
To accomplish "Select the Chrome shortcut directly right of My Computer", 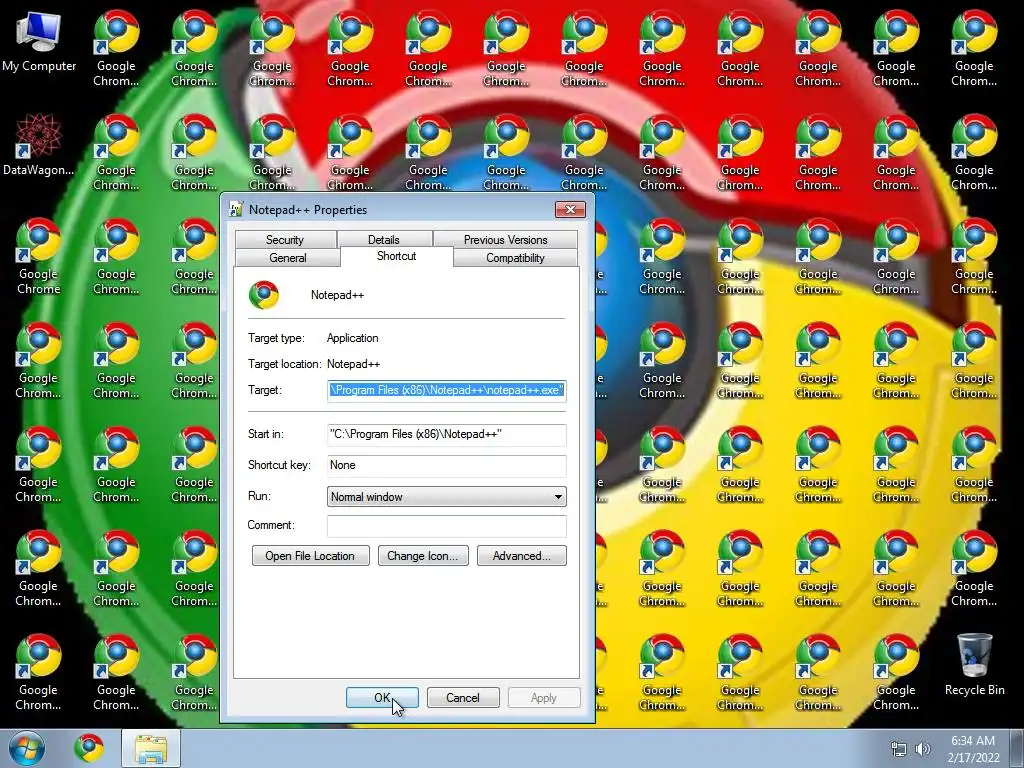I will (116, 48).
